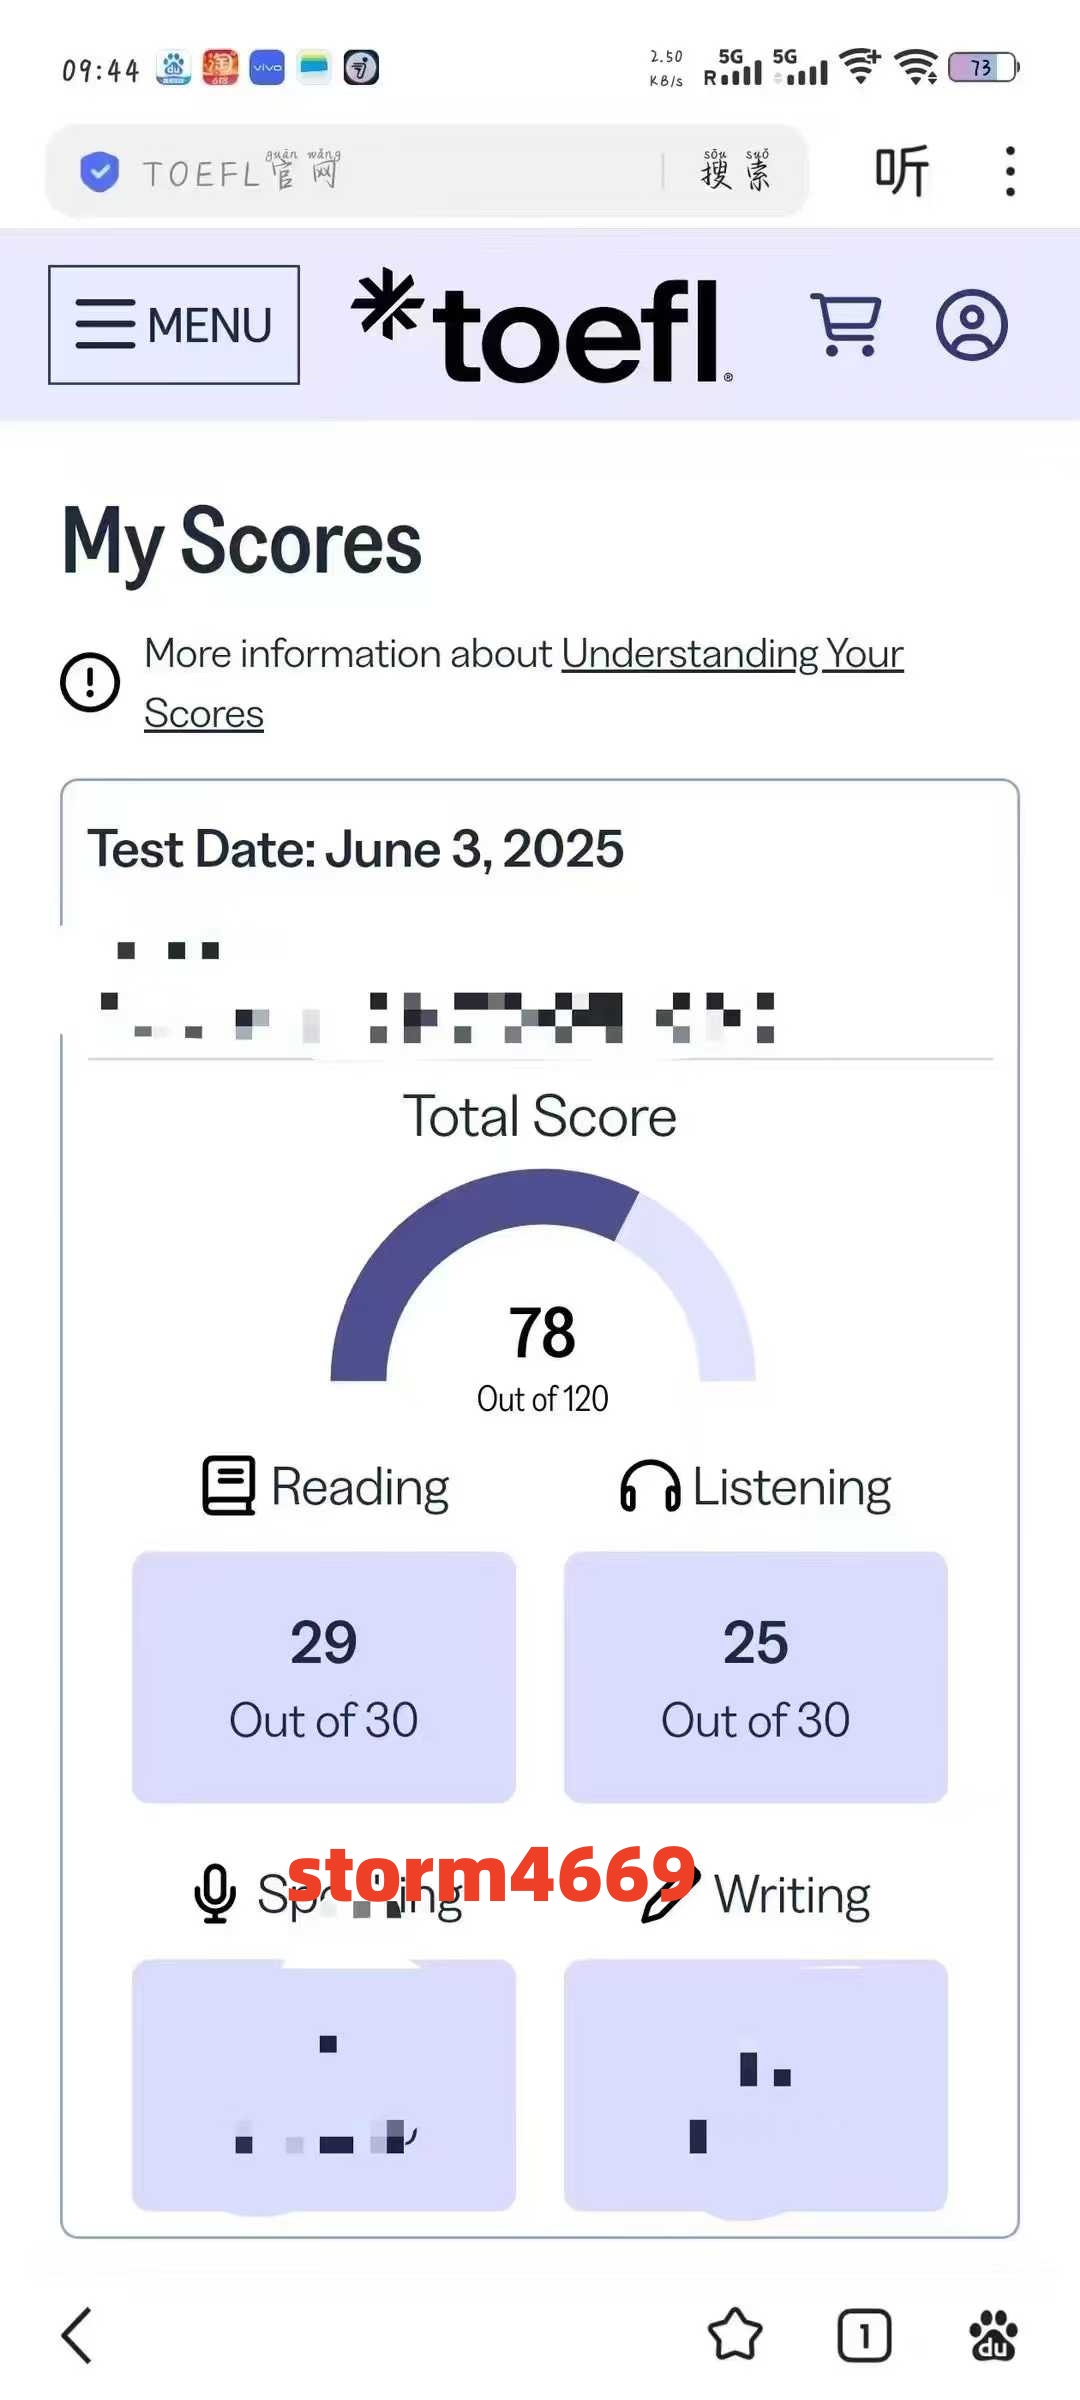Tap the Speaking microphone icon
1080x2400 pixels.
215,1893
